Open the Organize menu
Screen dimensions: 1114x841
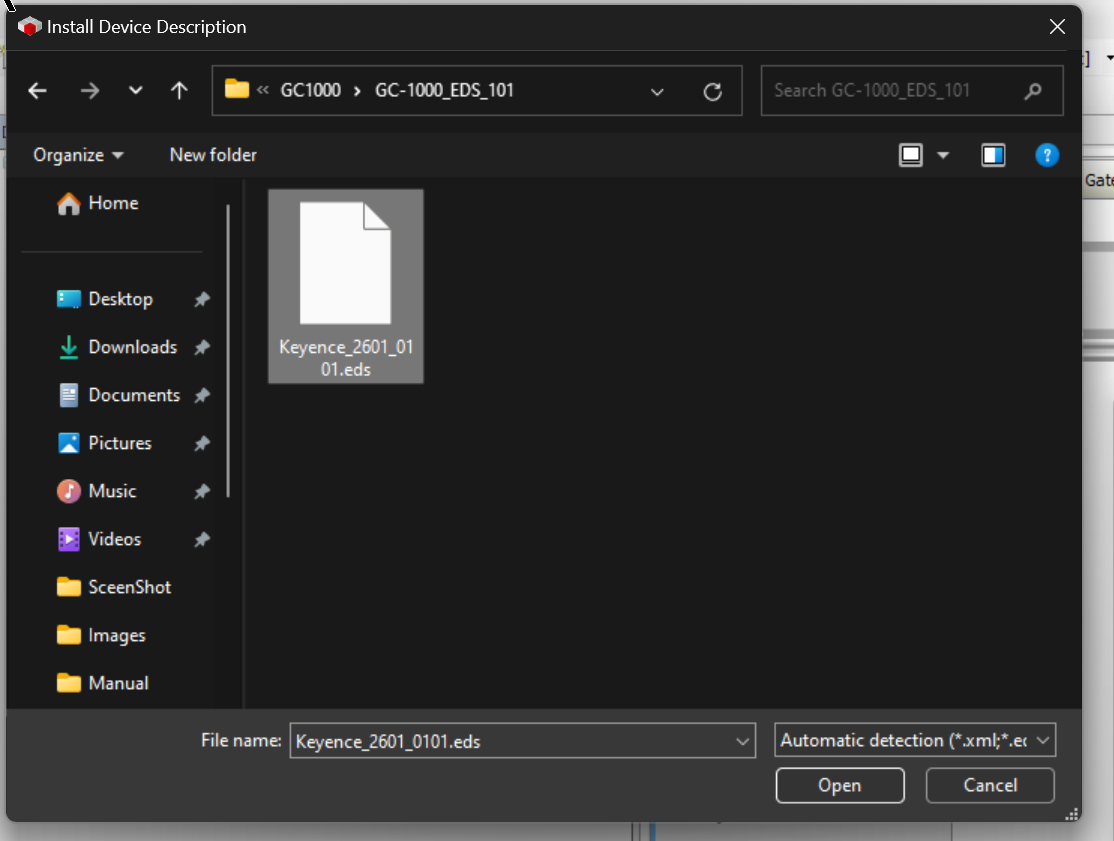coord(78,155)
